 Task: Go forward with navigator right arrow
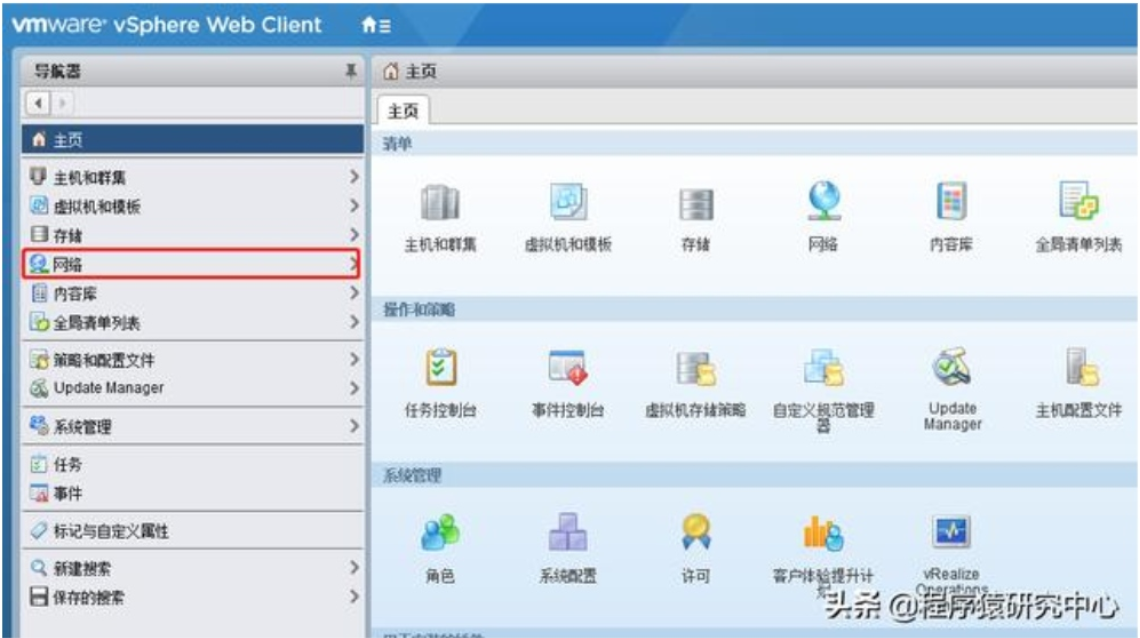pos(62,103)
